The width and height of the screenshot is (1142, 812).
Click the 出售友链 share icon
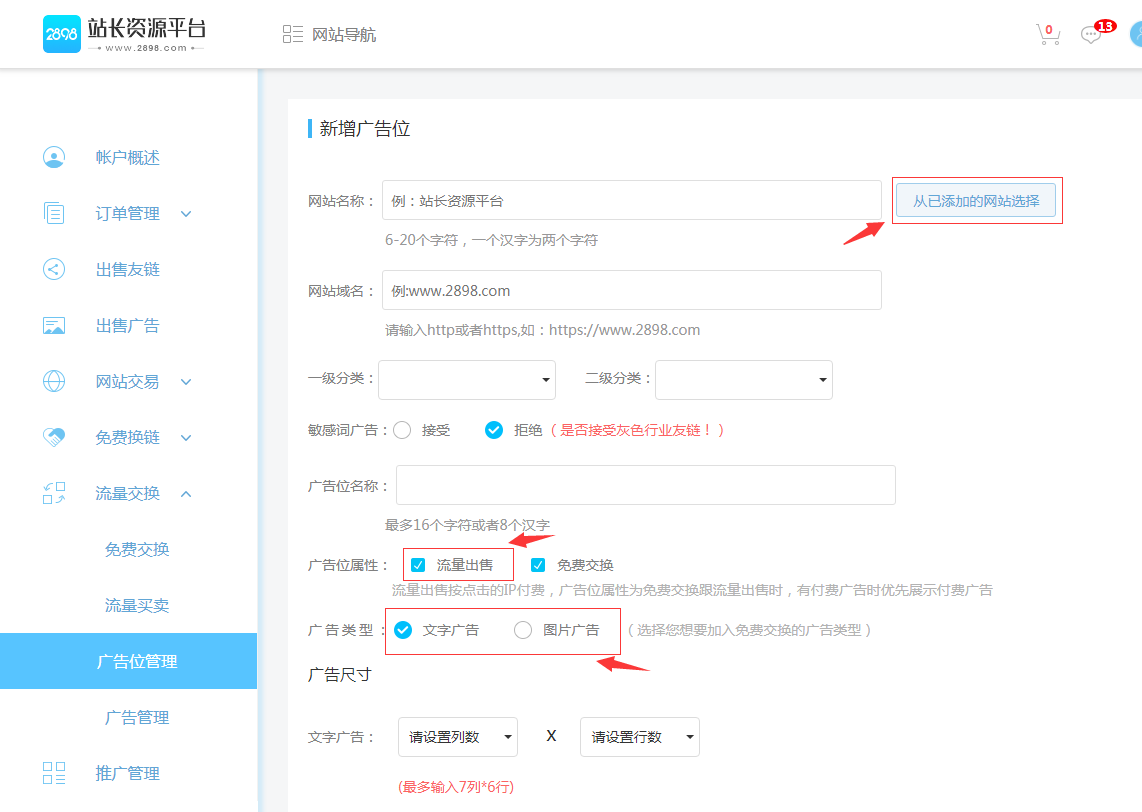coord(54,269)
